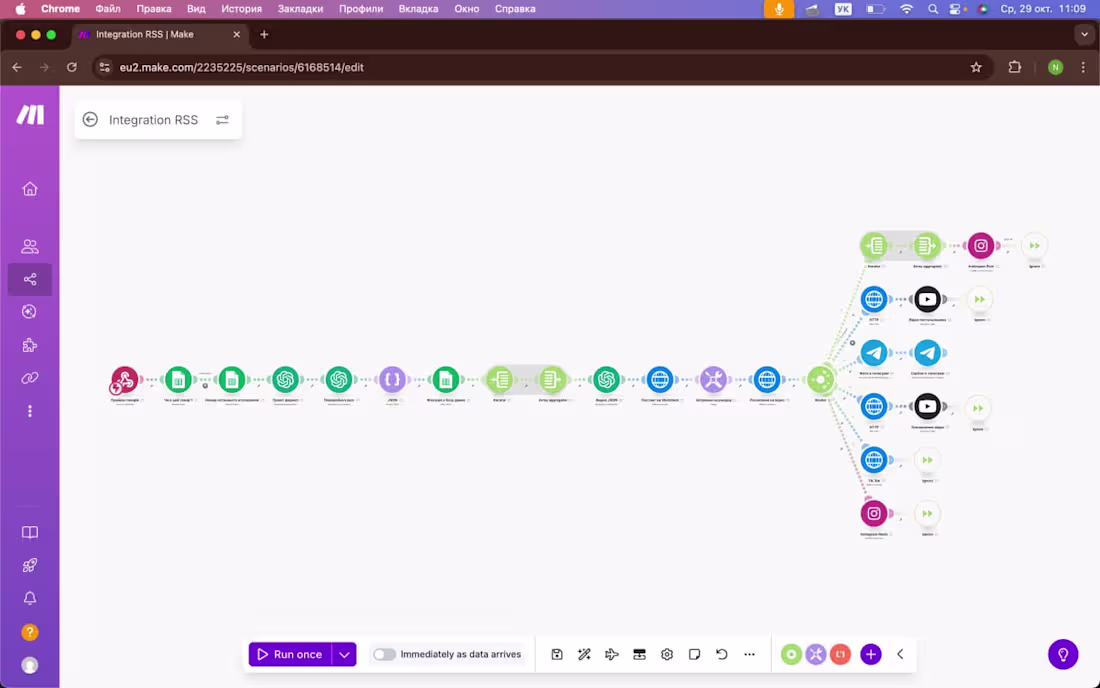This screenshot has height=688, width=1100.
Task: Open Team in the Make sidebar
Action: pyautogui.click(x=29, y=246)
